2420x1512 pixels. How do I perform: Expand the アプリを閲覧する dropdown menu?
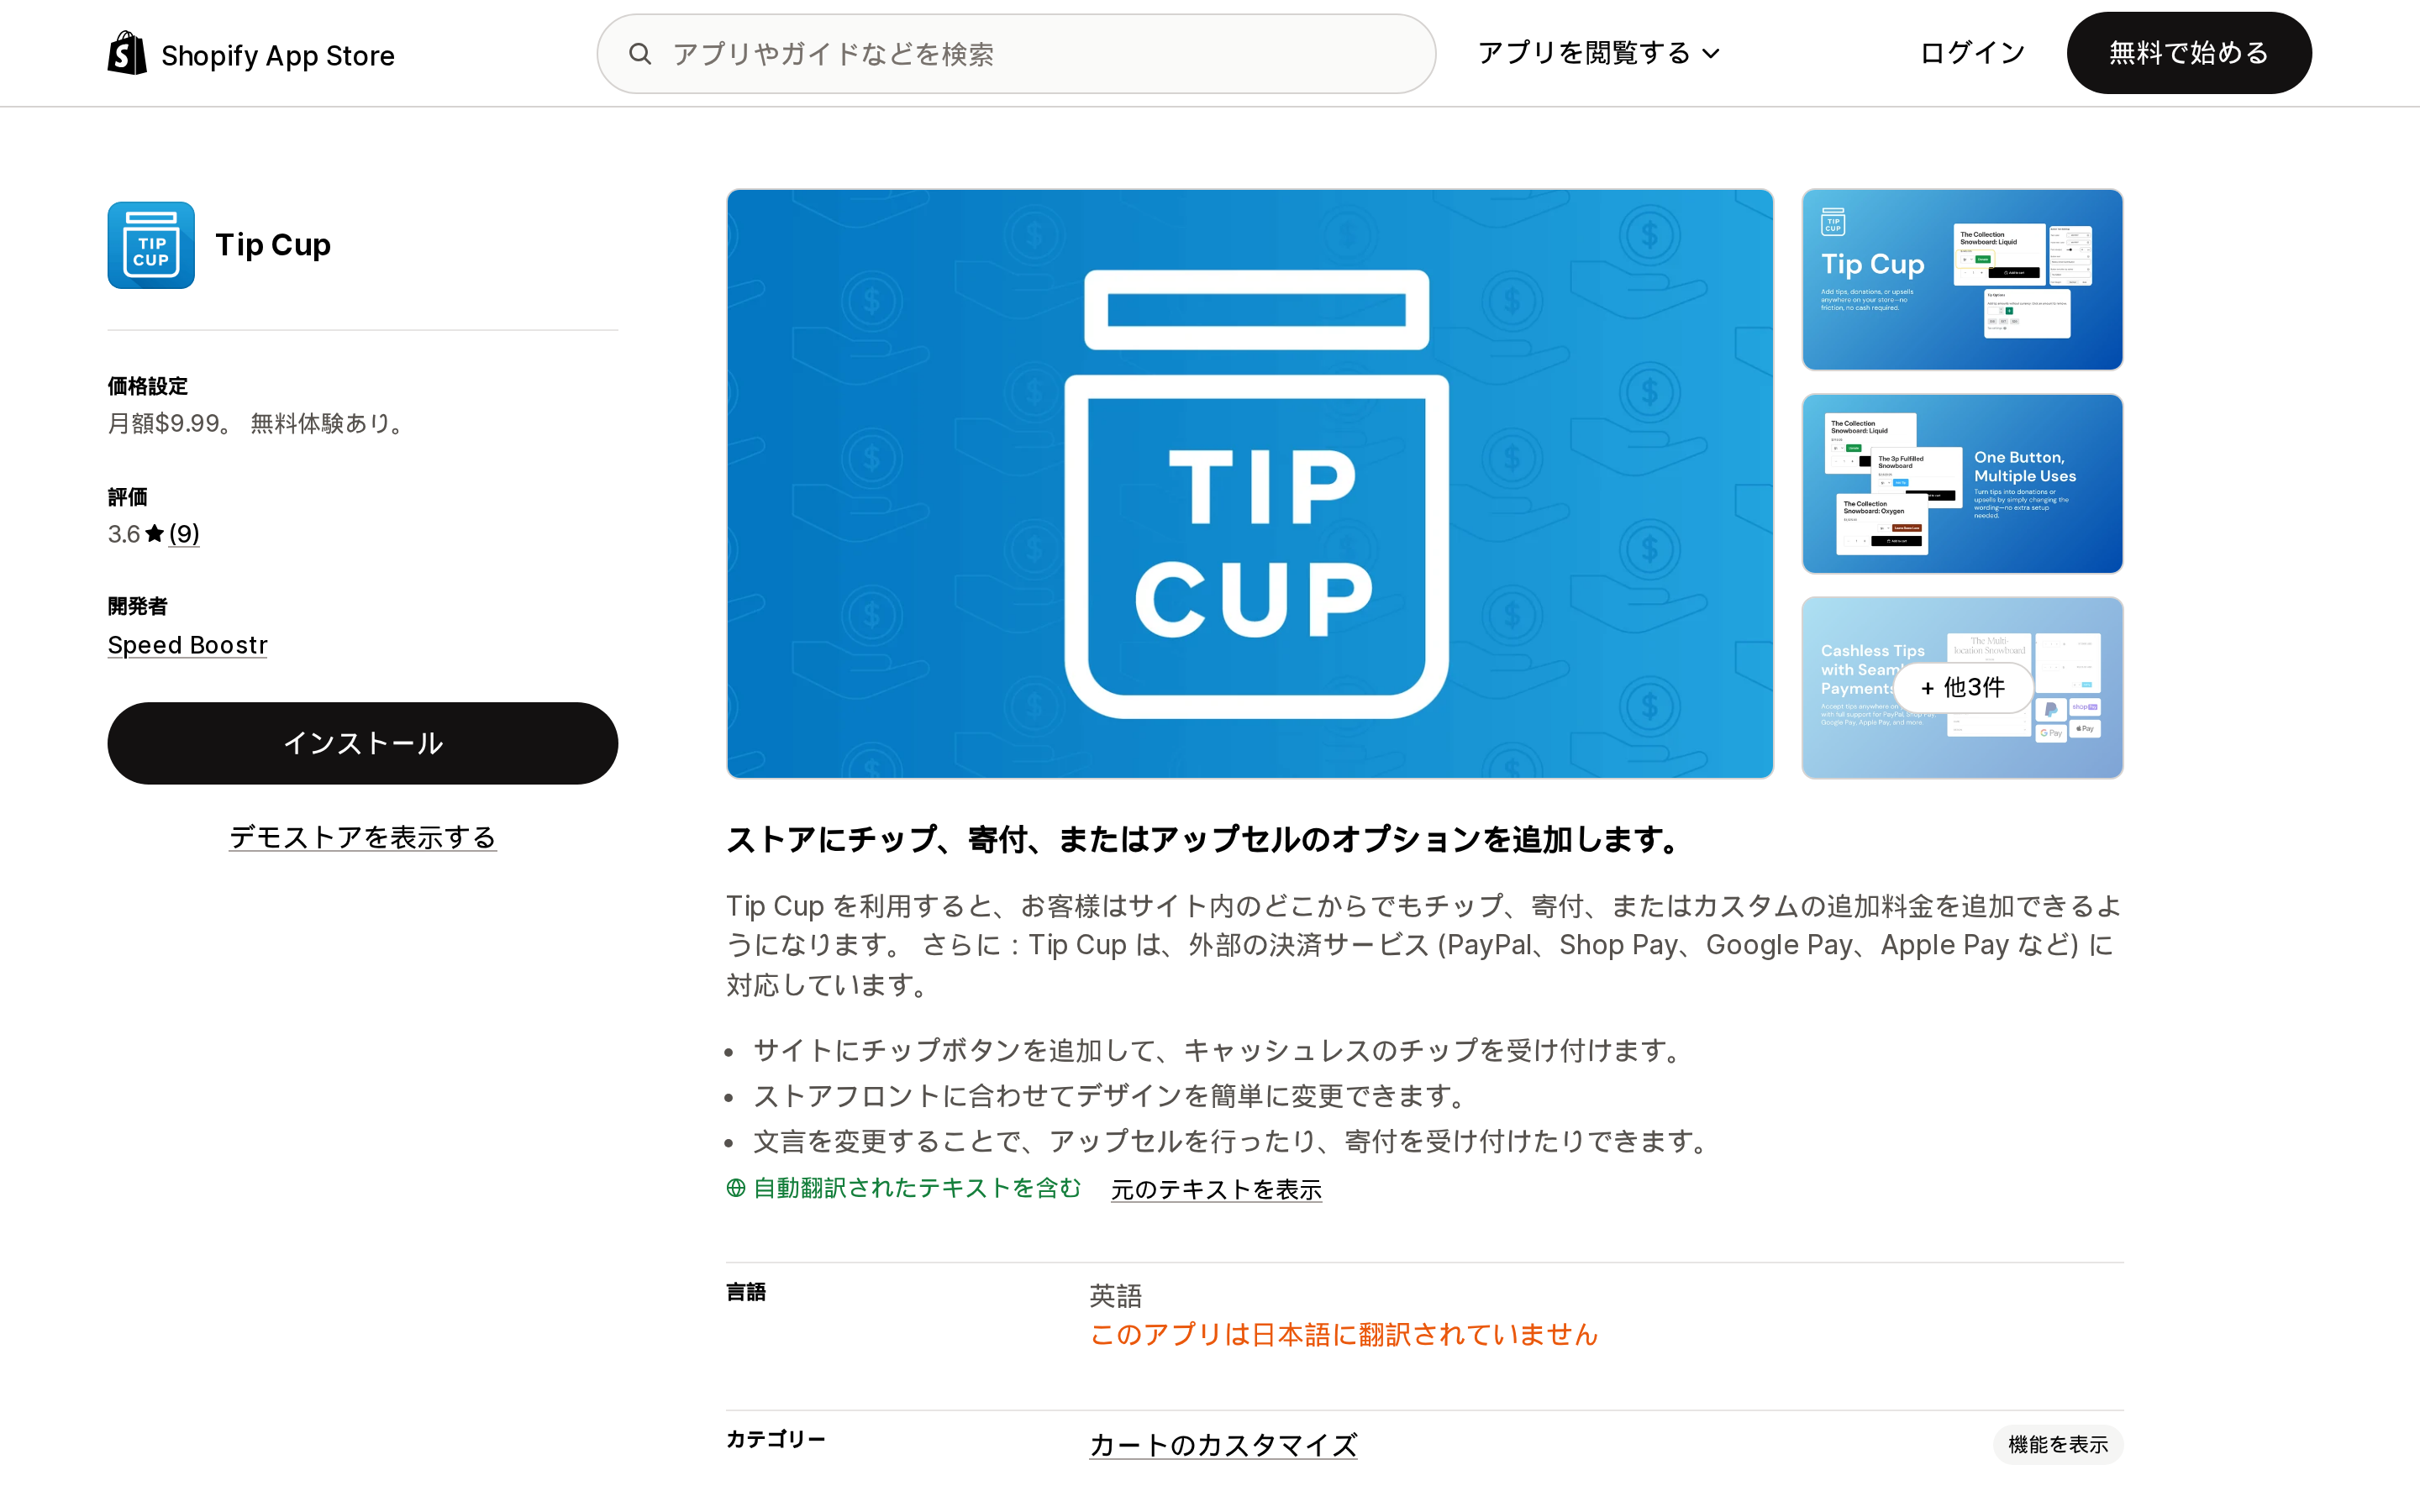[x=1598, y=53]
